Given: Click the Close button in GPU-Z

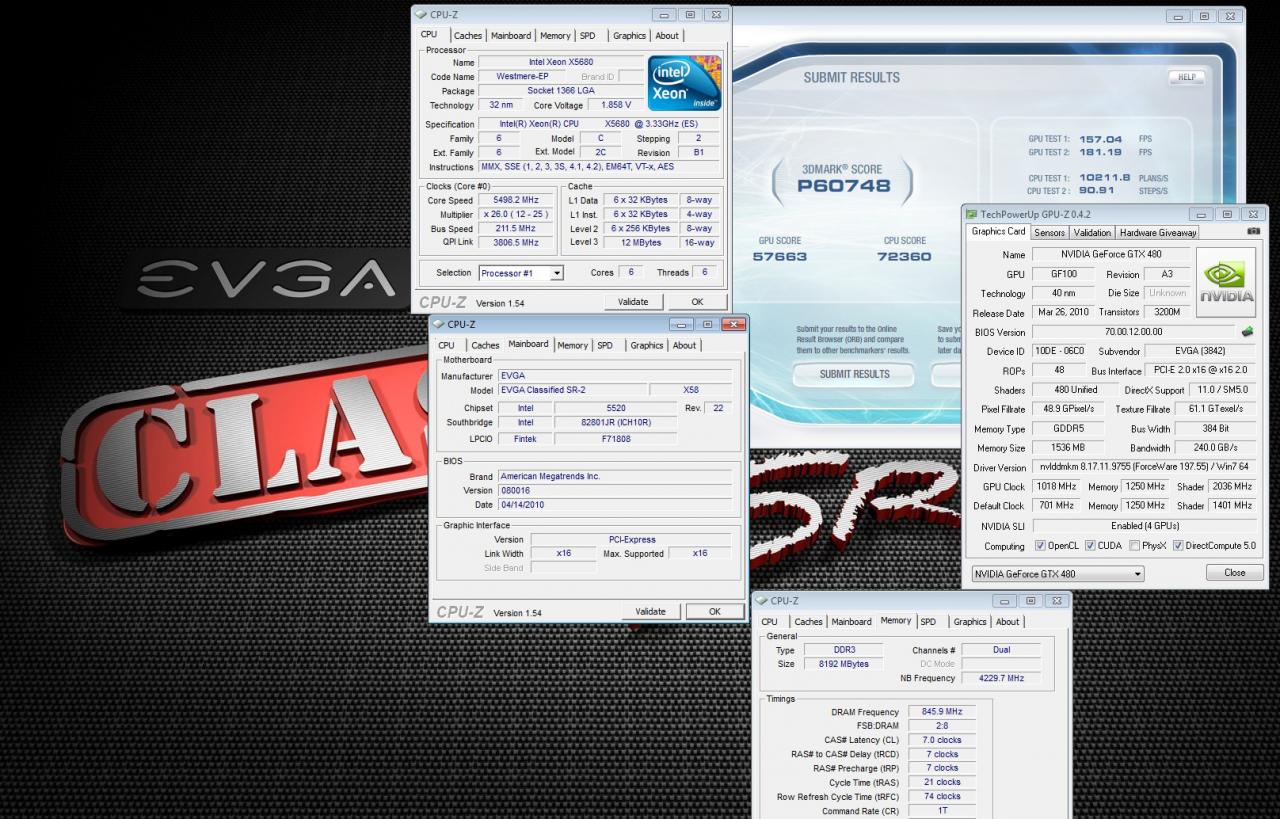Looking at the screenshot, I should click(1234, 573).
